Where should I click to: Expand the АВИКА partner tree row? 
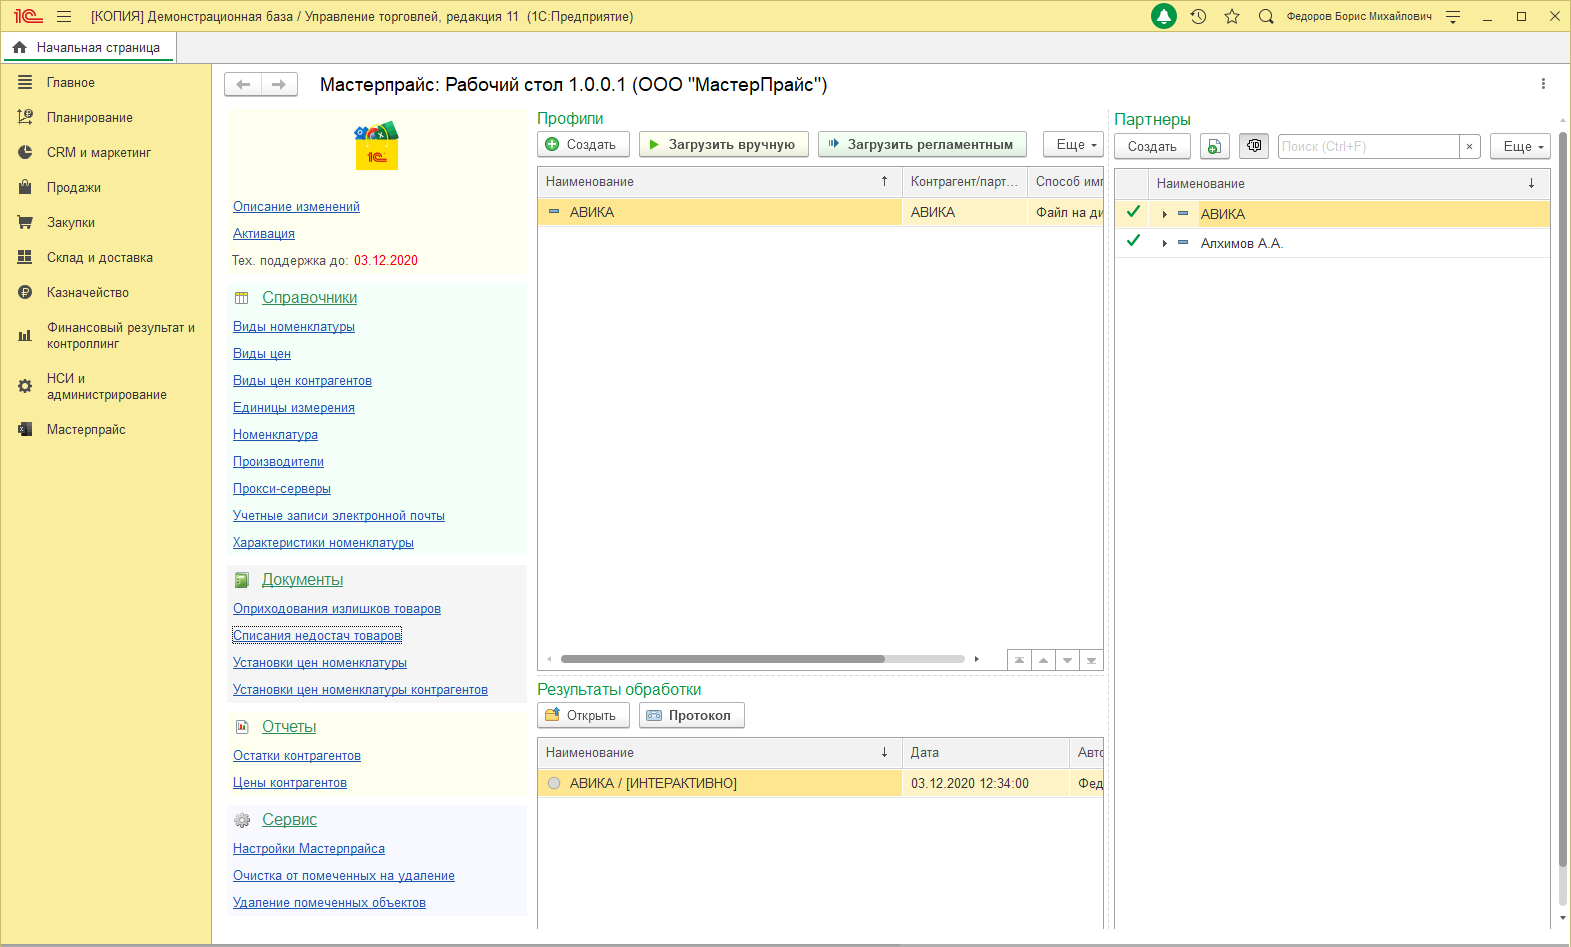(1165, 214)
